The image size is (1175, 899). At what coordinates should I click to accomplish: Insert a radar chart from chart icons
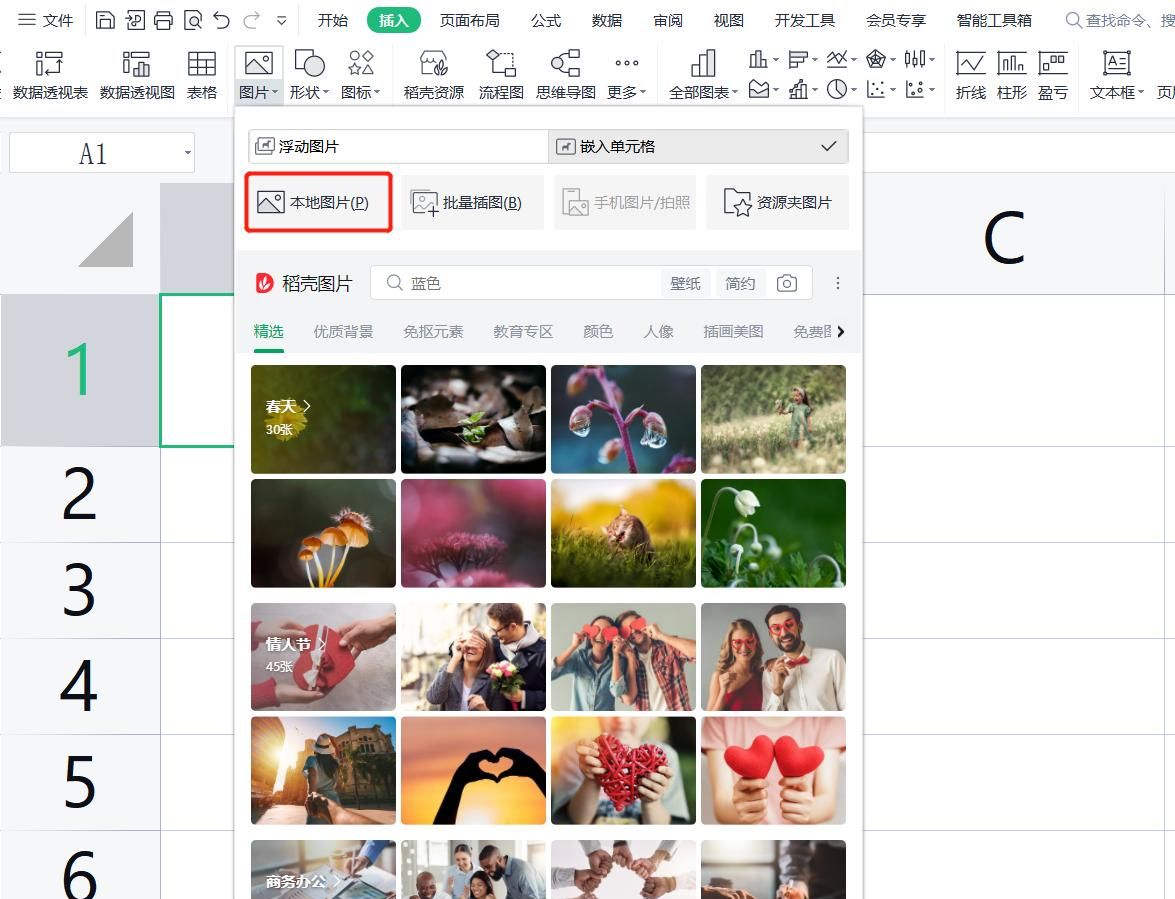click(x=881, y=59)
